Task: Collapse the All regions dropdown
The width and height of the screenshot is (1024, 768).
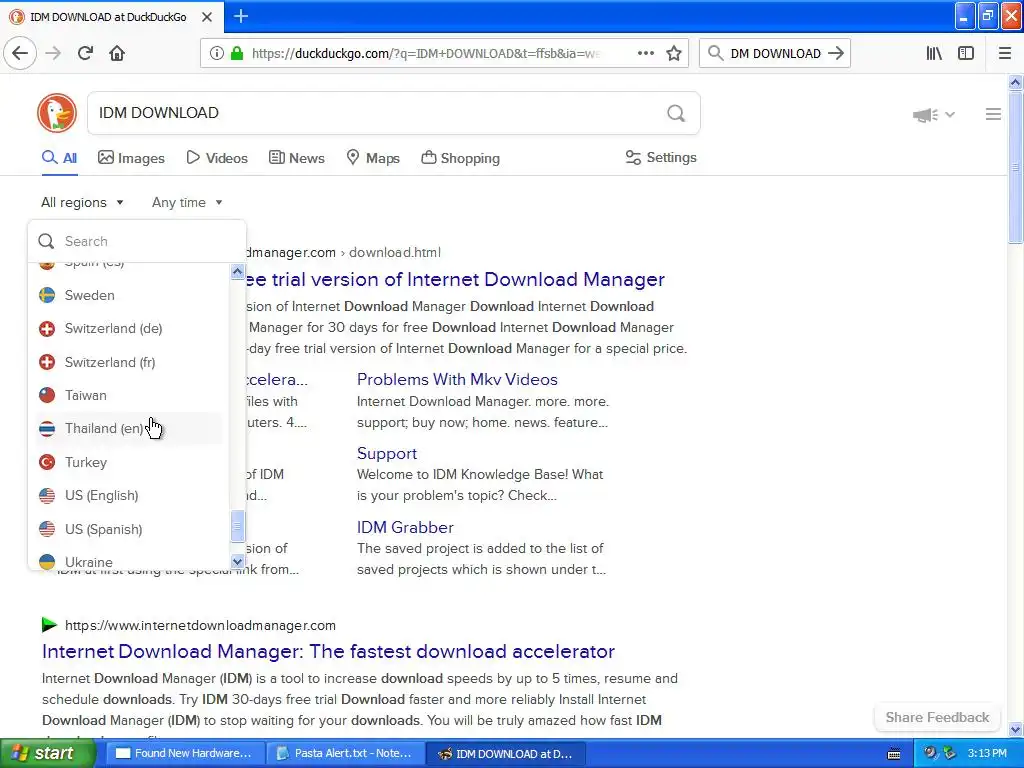Action: [x=82, y=202]
